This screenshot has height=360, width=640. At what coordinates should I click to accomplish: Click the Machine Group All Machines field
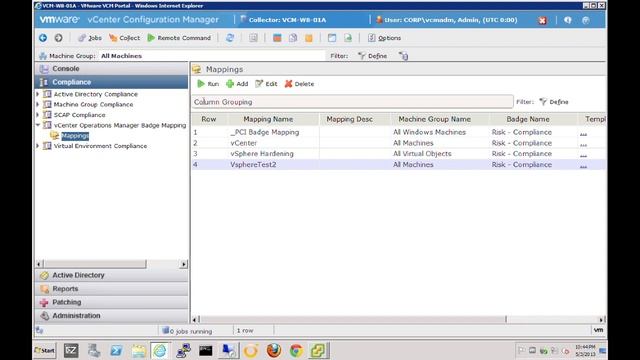point(211,56)
